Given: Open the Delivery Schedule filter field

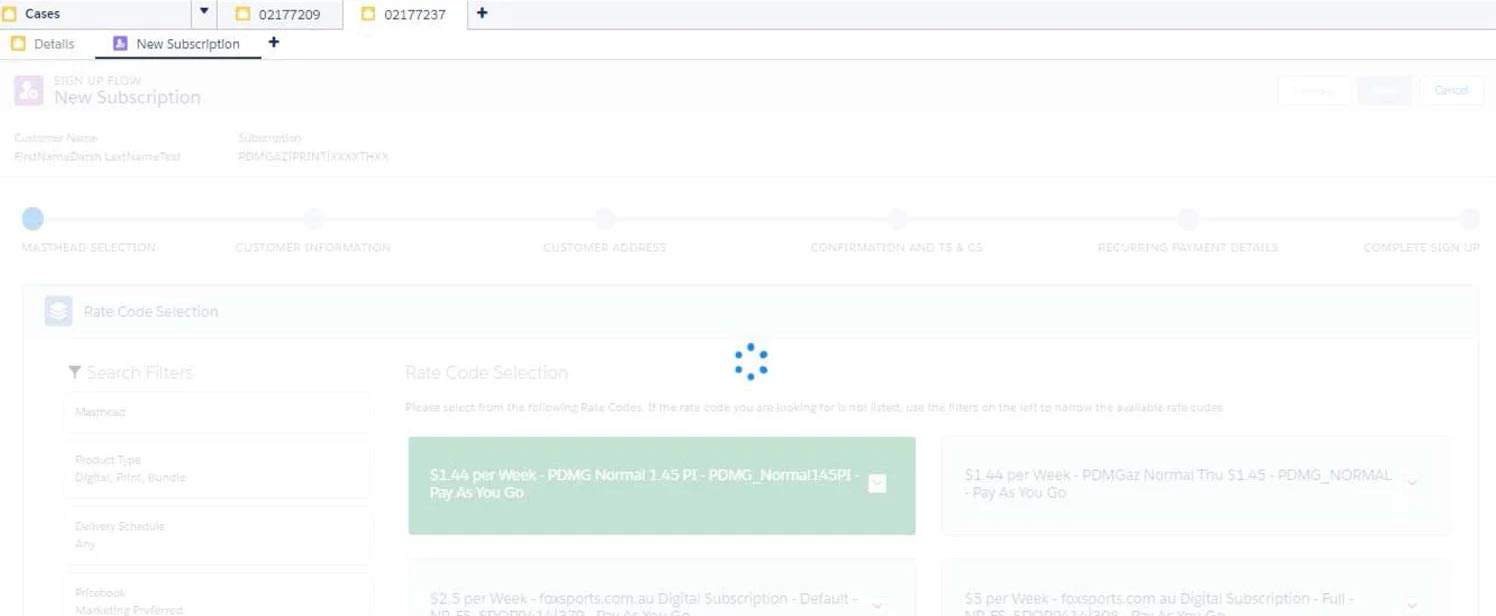Looking at the screenshot, I should click(x=218, y=535).
